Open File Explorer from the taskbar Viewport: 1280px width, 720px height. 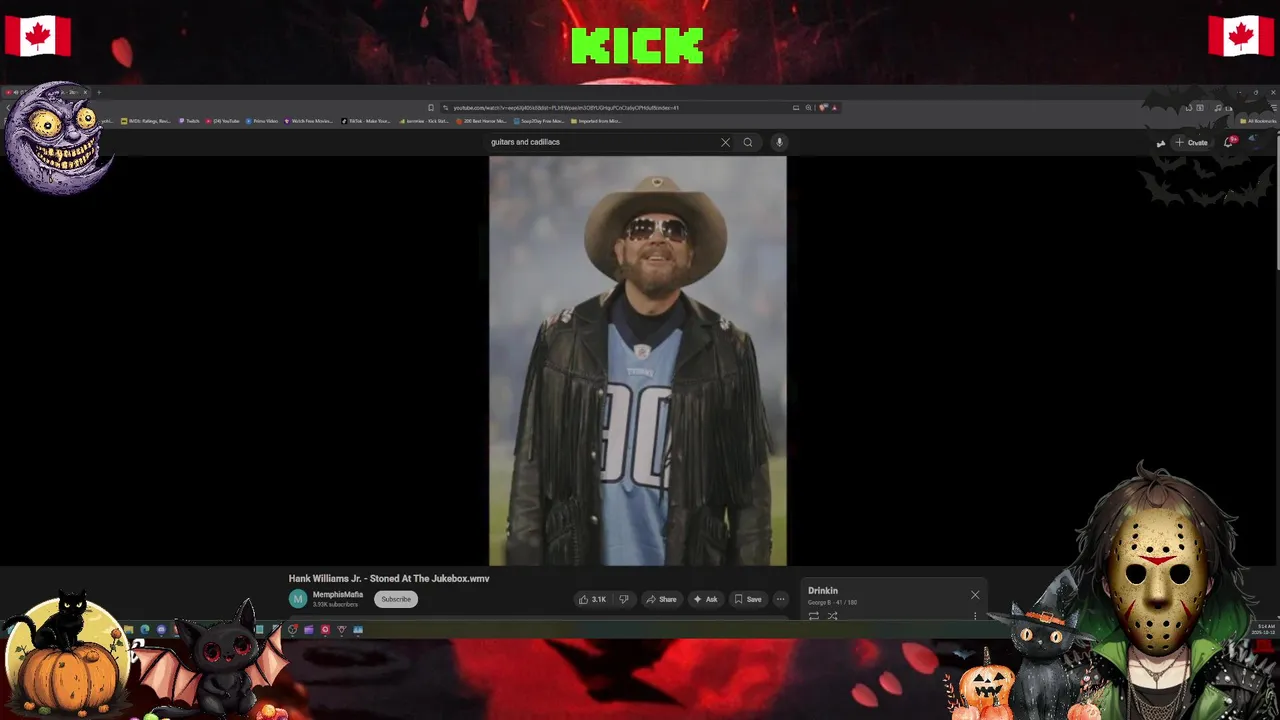tap(129, 630)
